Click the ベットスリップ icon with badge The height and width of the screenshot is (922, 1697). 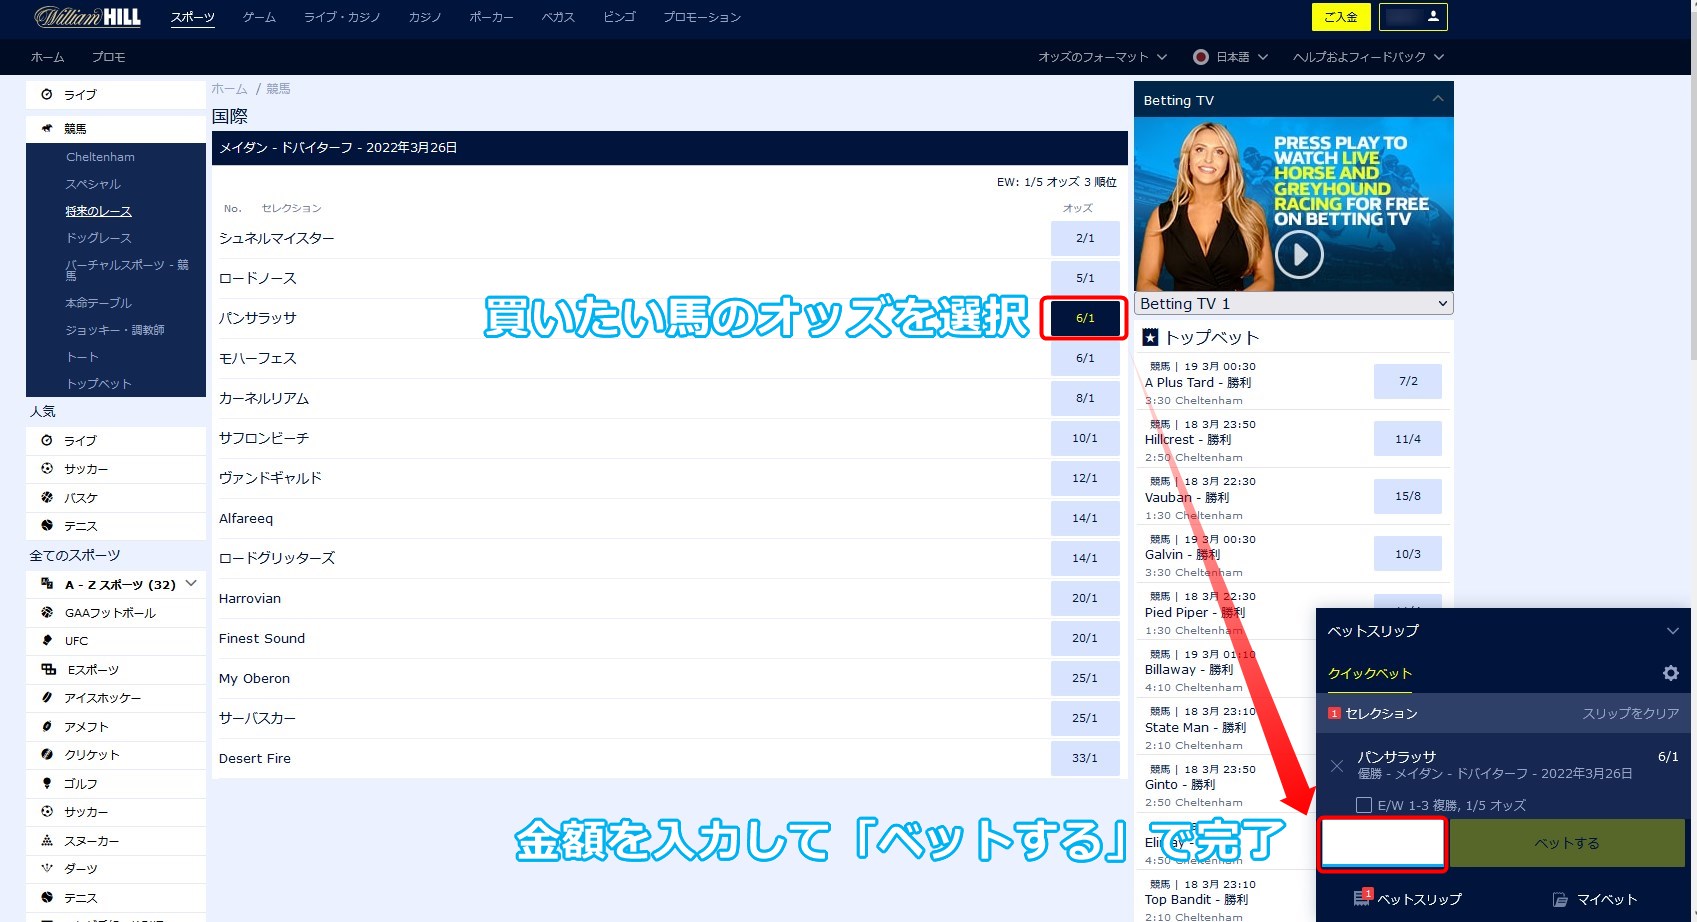coord(1363,897)
